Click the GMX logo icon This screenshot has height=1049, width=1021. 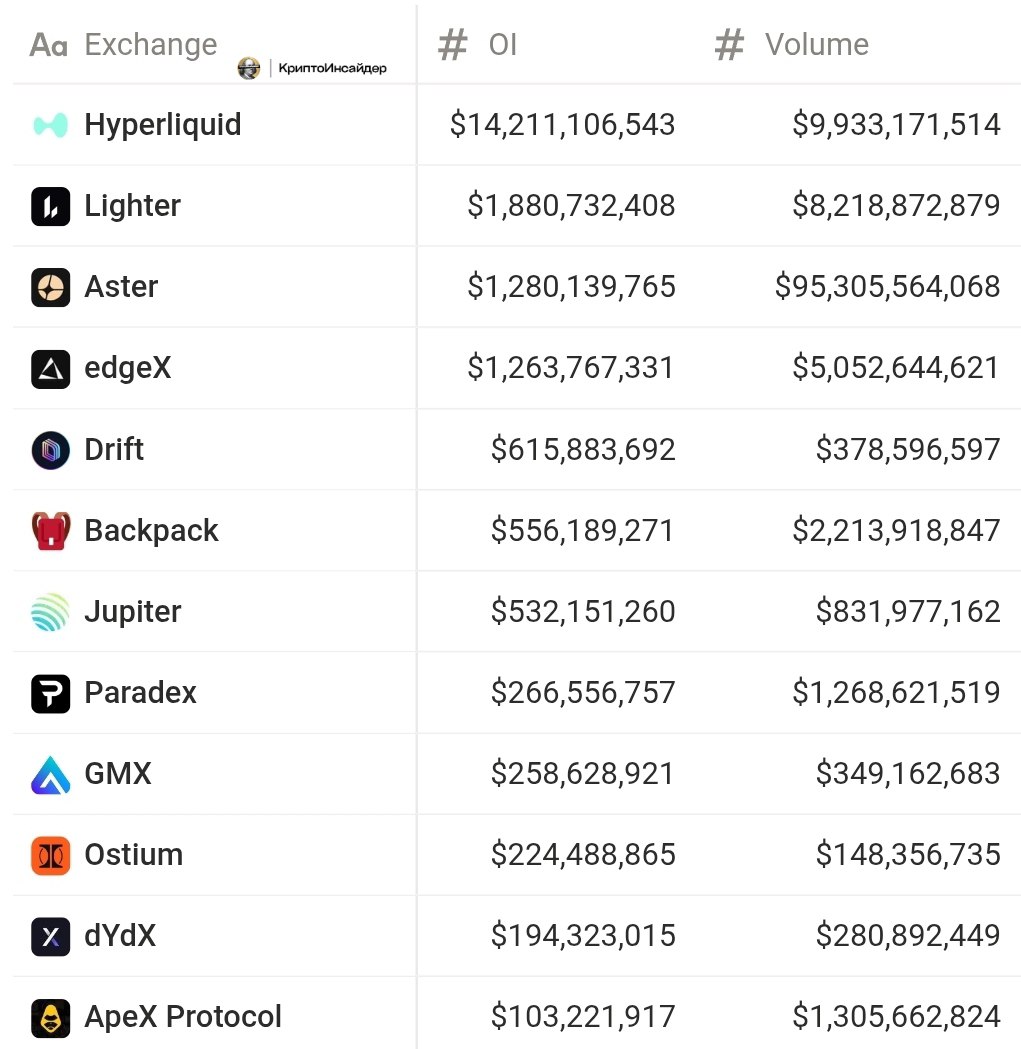pyautogui.click(x=50, y=774)
